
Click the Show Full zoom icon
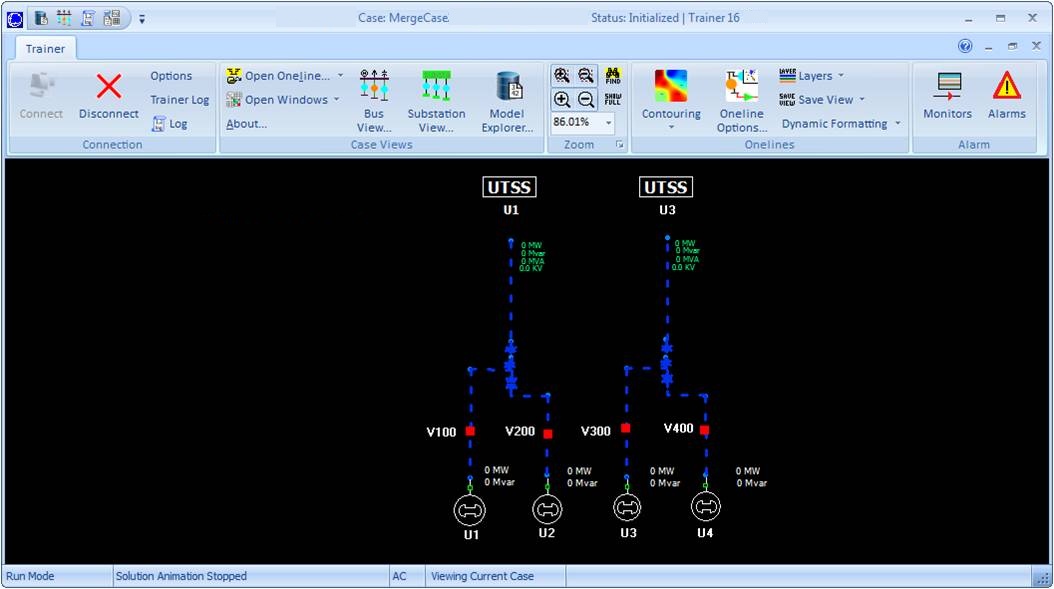point(613,99)
